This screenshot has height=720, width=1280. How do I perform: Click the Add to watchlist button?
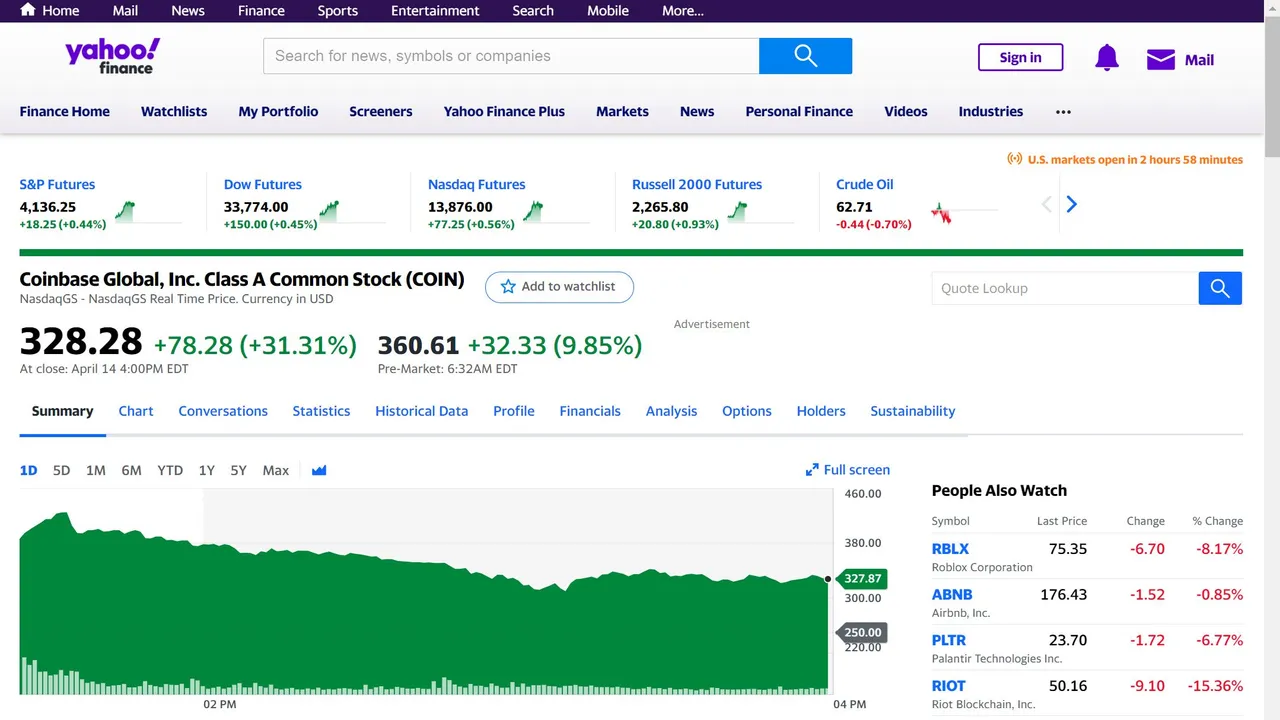point(559,287)
